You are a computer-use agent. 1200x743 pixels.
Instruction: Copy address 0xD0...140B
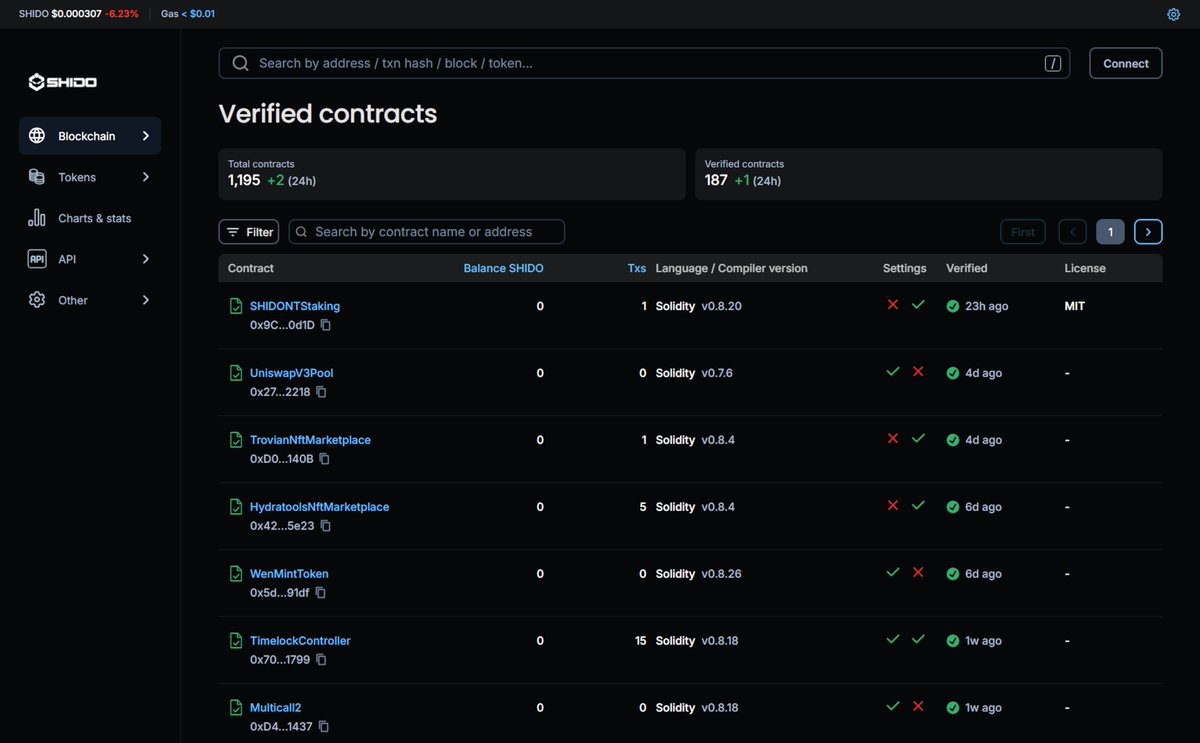click(325, 459)
